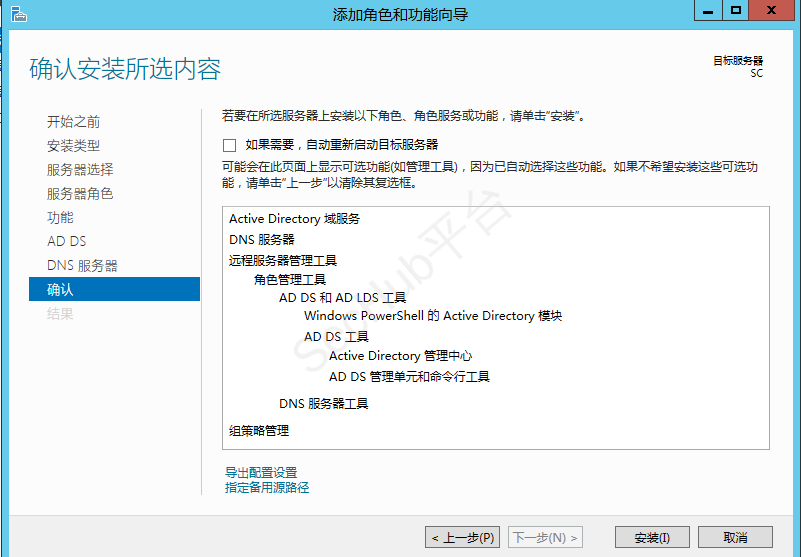Select 组策略管理 list entry

coord(259,431)
